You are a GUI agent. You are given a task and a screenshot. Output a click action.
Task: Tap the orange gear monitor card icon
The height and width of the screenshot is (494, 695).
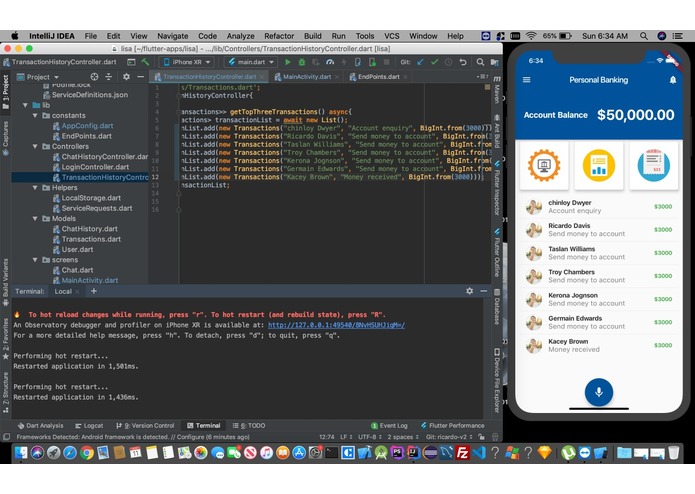click(x=544, y=165)
